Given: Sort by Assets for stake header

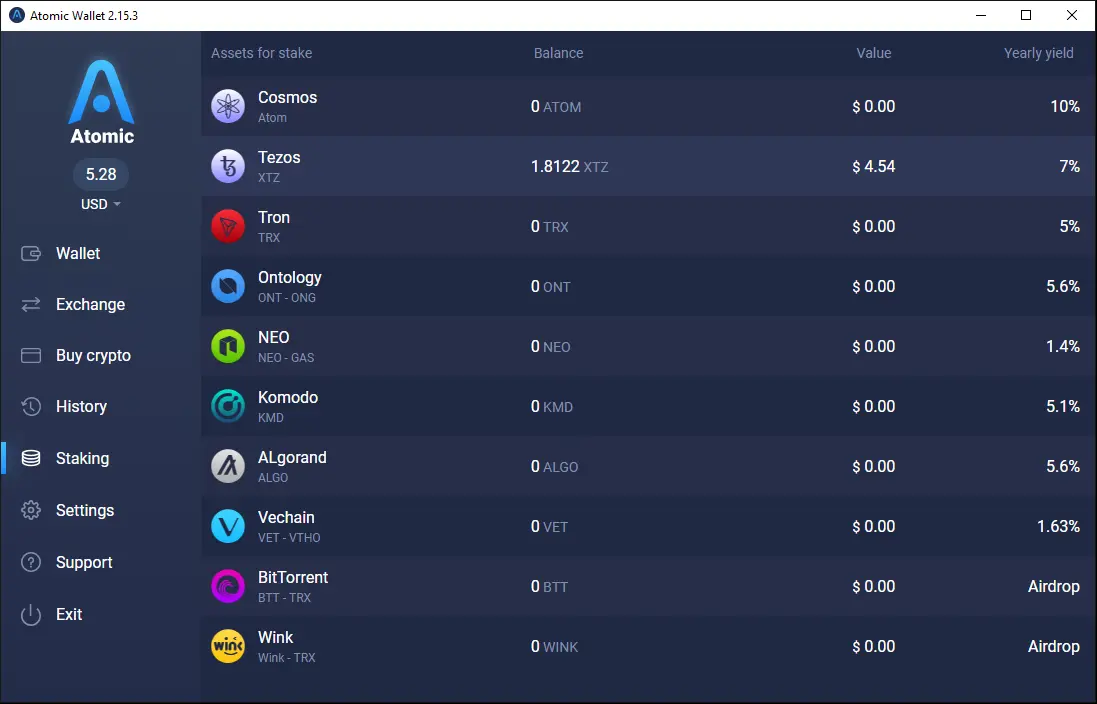Looking at the screenshot, I should coord(262,53).
